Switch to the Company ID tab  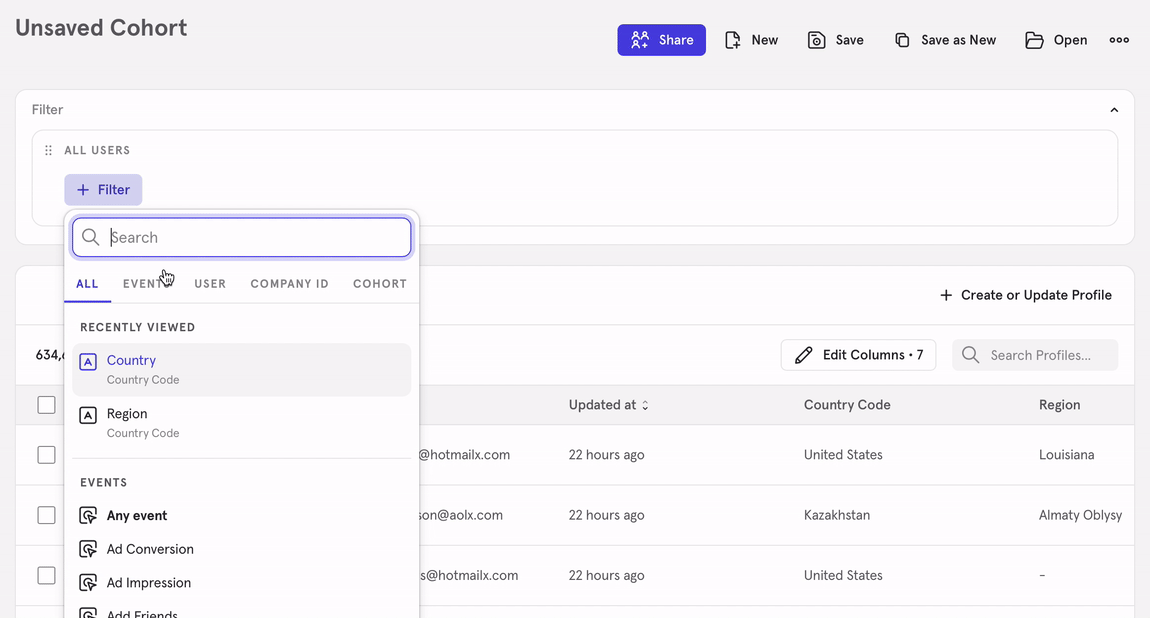(289, 284)
